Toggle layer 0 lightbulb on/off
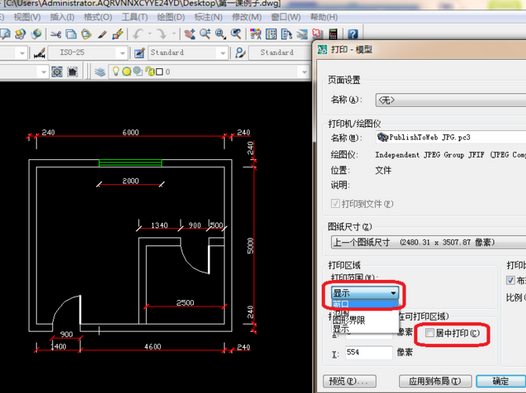The height and width of the screenshot is (393, 526). (x=116, y=71)
